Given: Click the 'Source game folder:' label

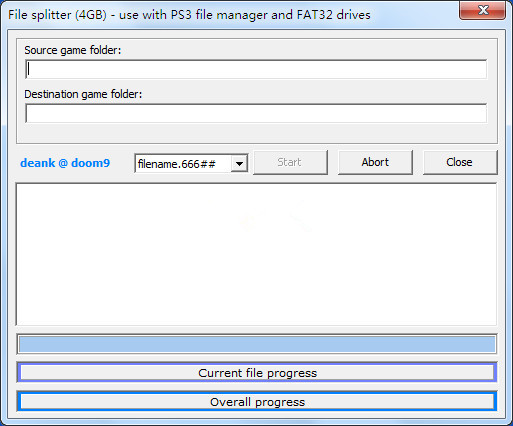Looking at the screenshot, I should (73, 50).
